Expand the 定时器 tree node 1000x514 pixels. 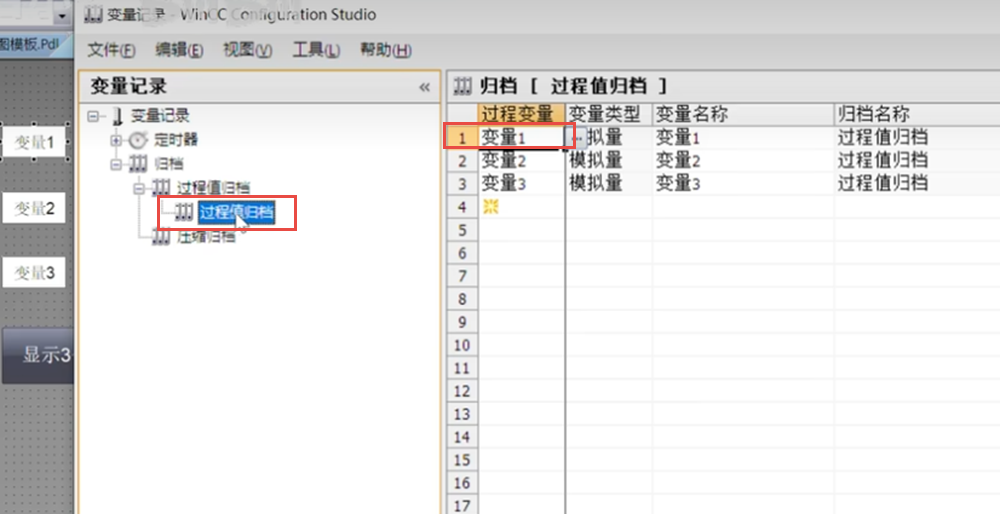tap(116, 139)
